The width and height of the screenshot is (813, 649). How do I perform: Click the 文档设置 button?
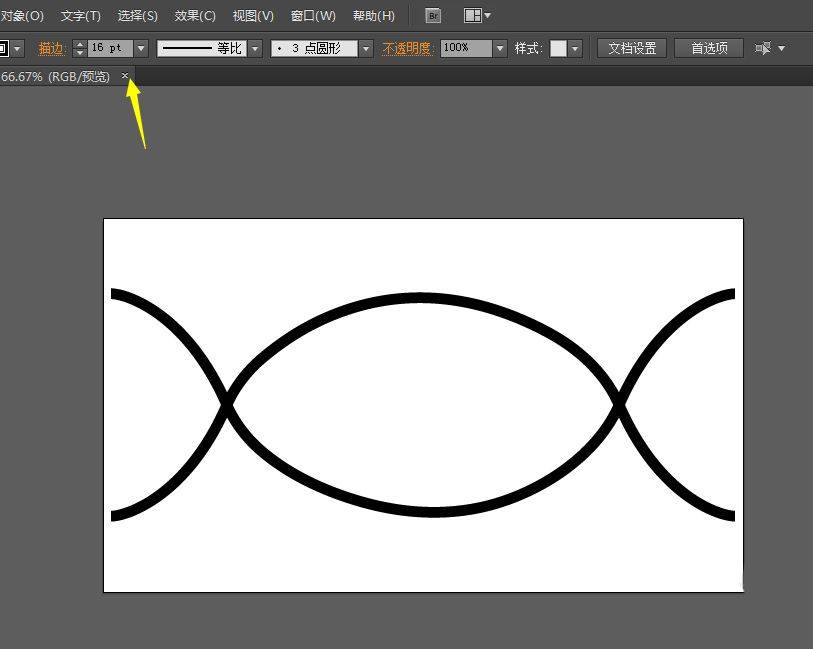(632, 48)
